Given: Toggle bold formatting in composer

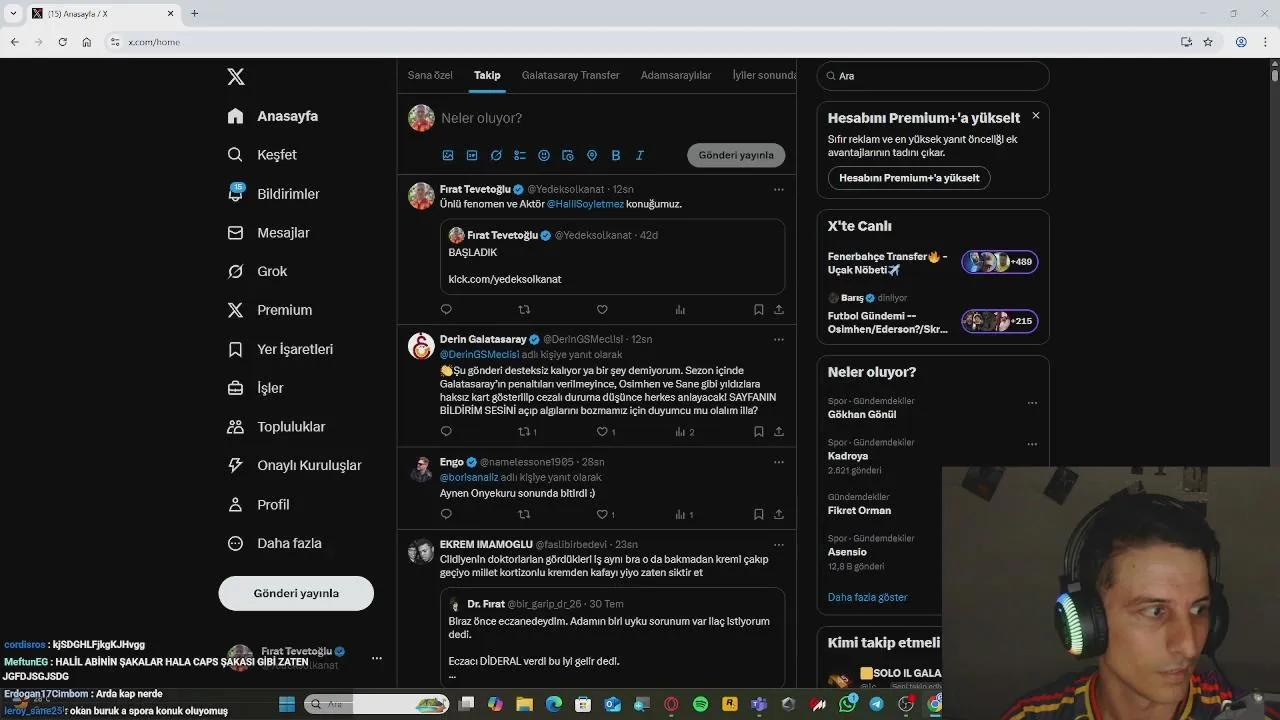Looking at the screenshot, I should click(616, 156).
